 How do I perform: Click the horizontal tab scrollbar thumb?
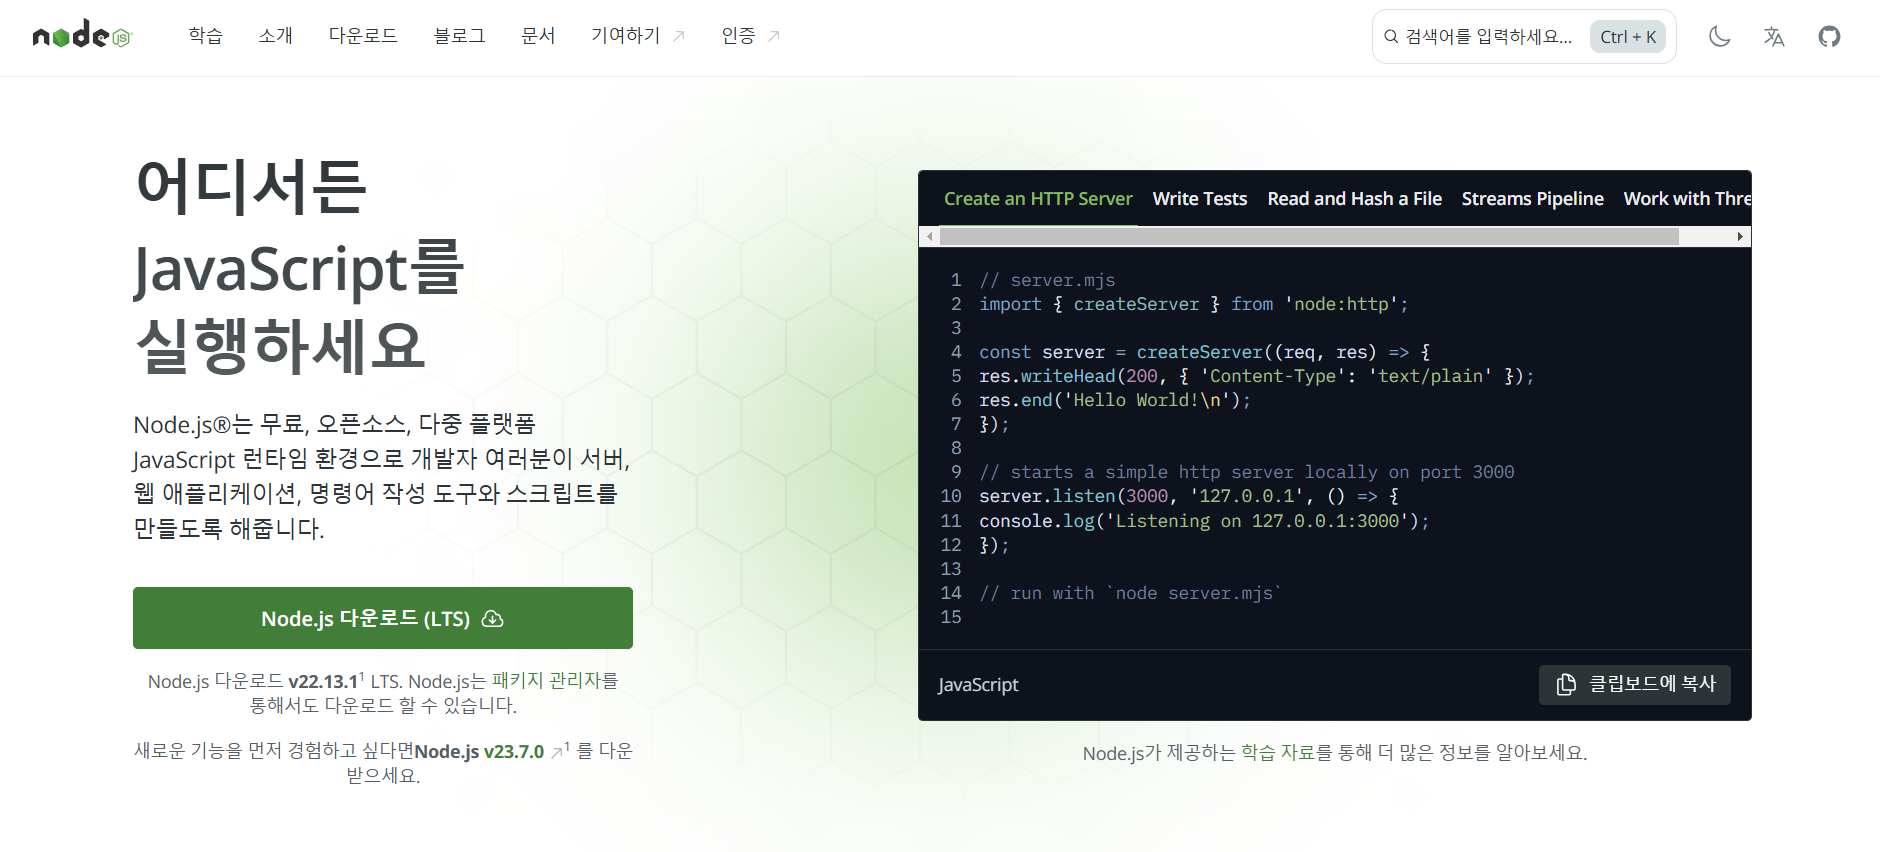tap(1309, 237)
